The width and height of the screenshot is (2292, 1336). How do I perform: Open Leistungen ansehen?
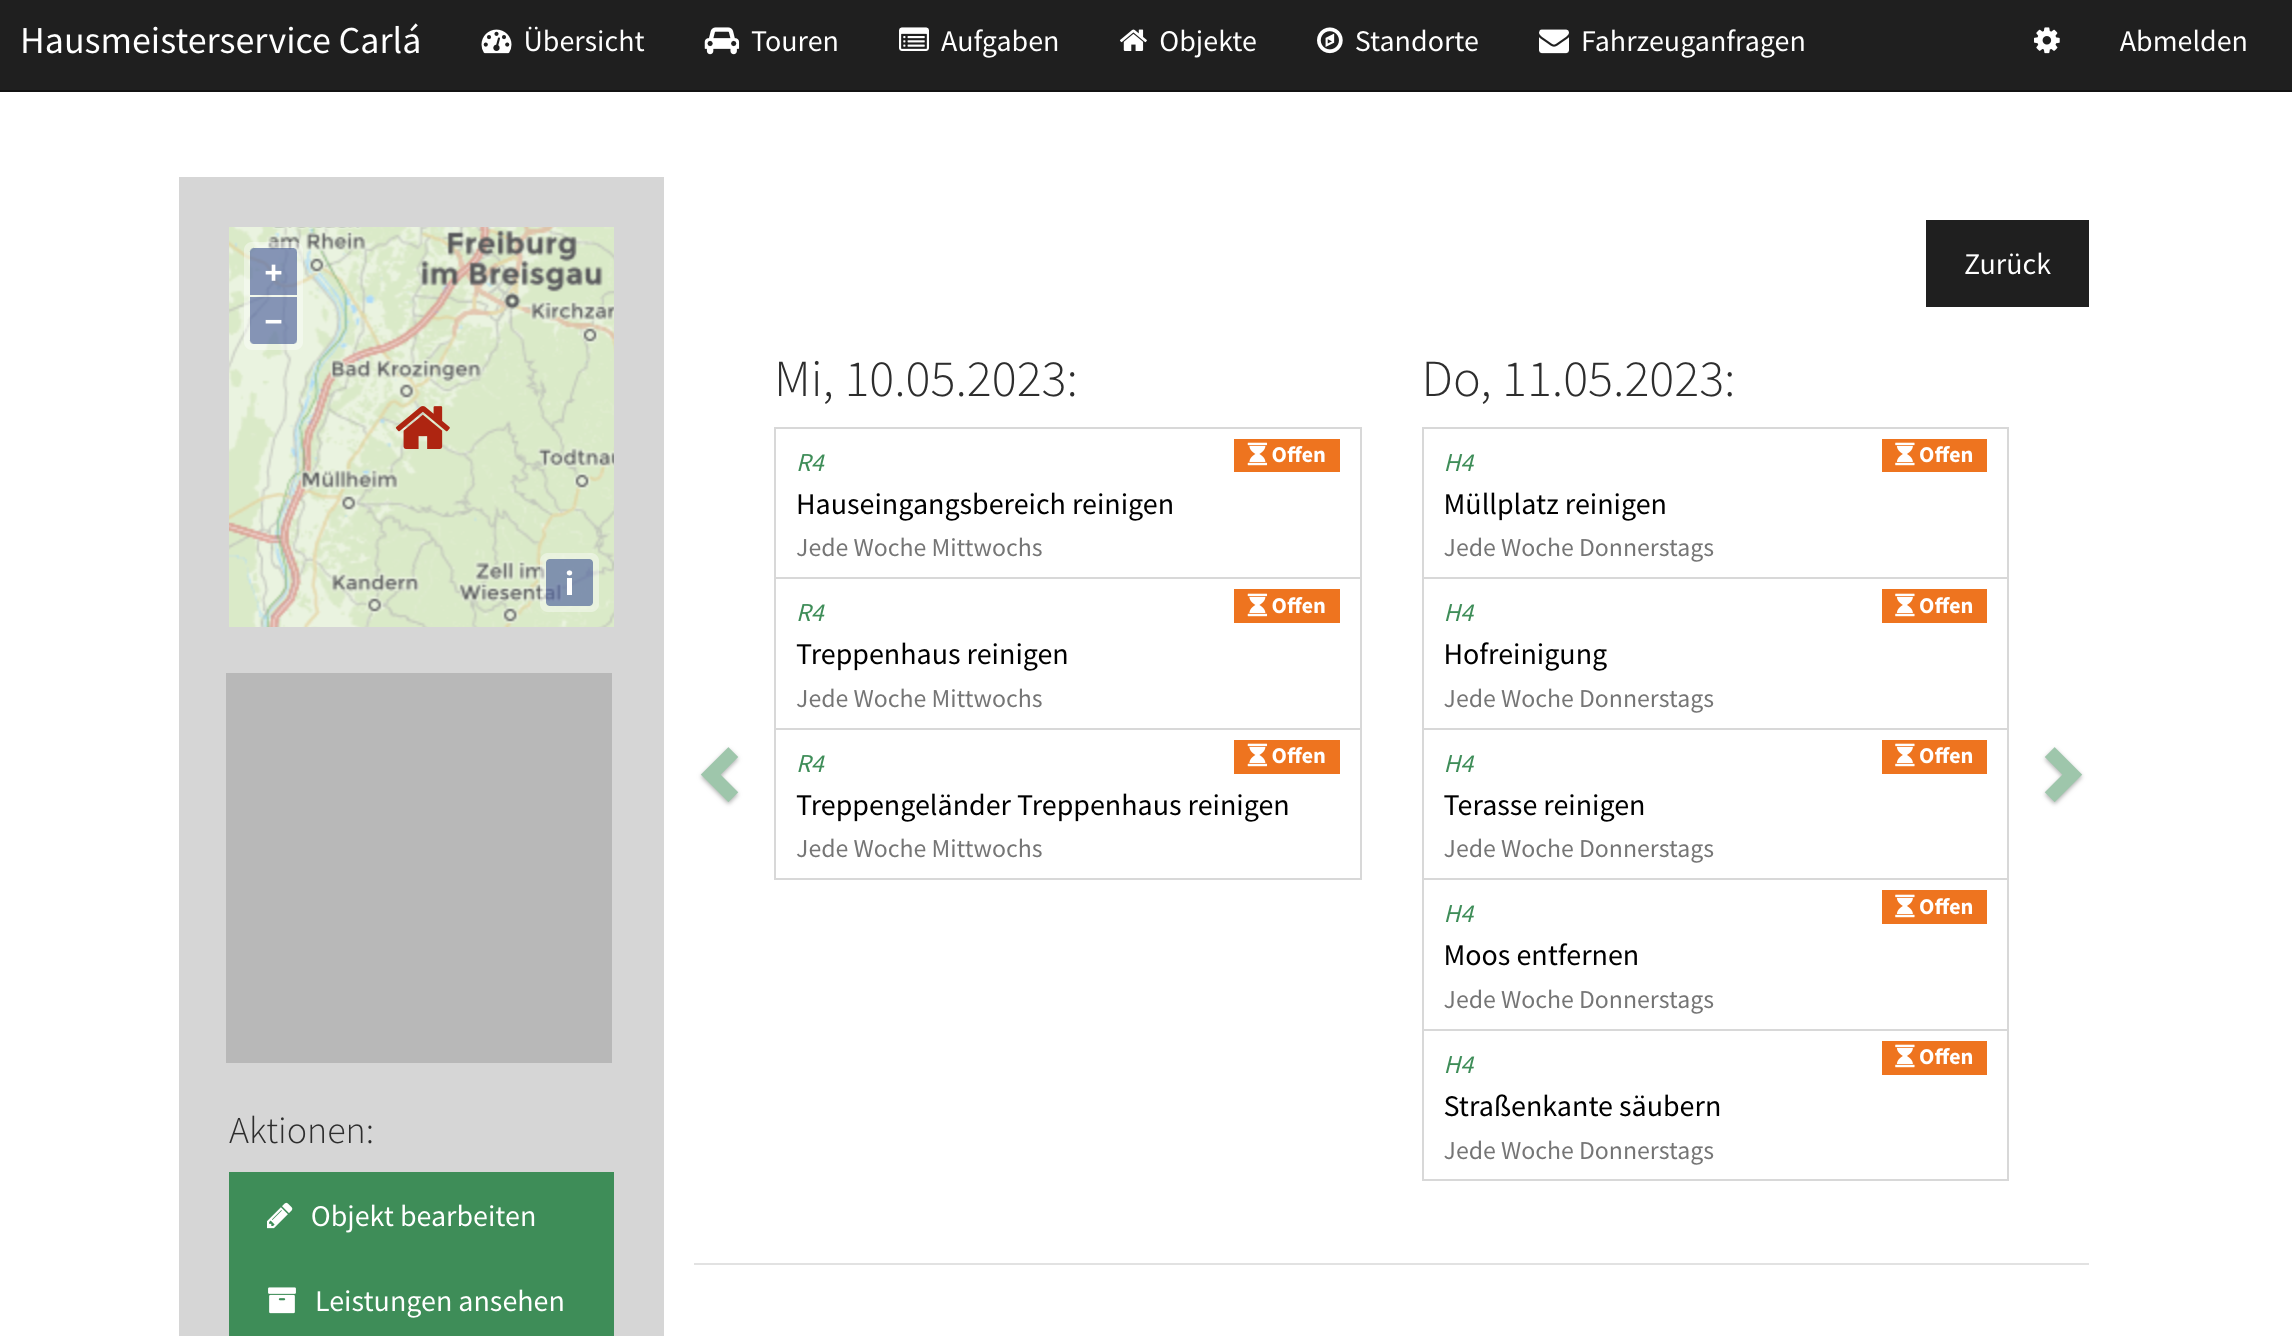(x=421, y=1300)
